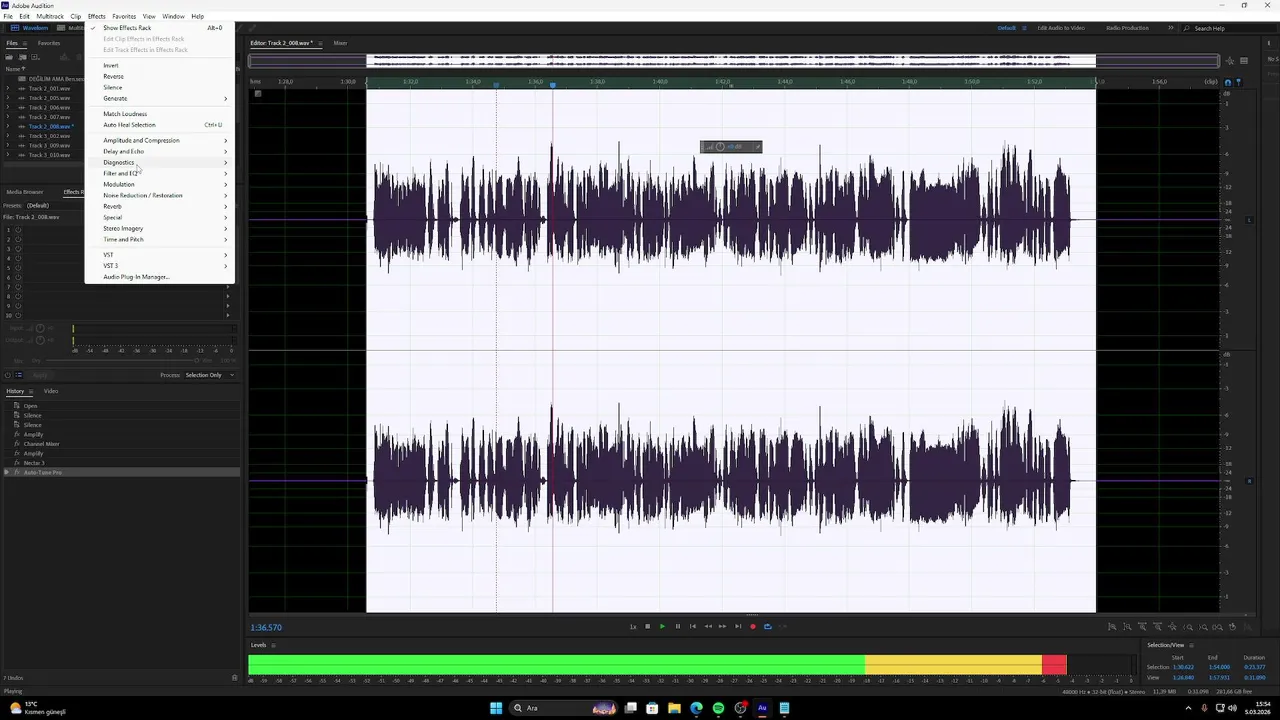Screen dimensions: 1280x720
Task: Open the Process Selection Only dropdown
Action: 209,375
